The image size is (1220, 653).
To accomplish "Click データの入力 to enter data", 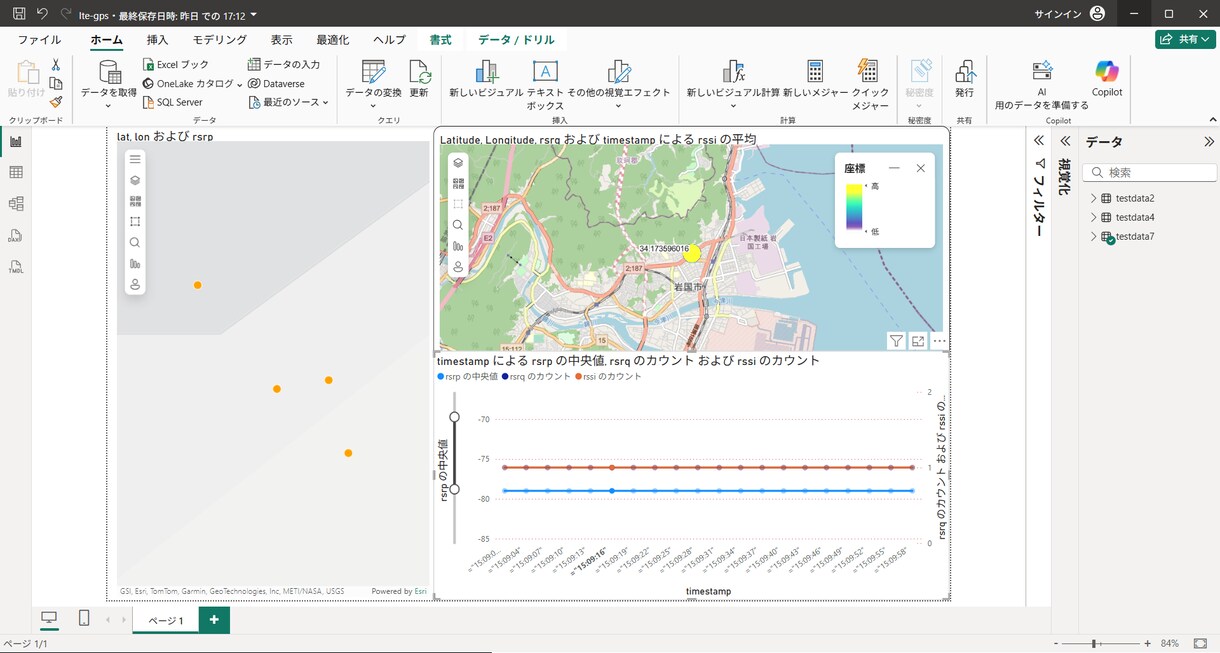I will (284, 65).
